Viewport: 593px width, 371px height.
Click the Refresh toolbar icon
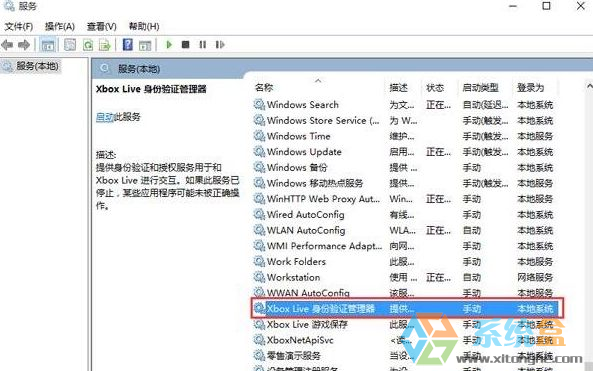click(x=88, y=45)
